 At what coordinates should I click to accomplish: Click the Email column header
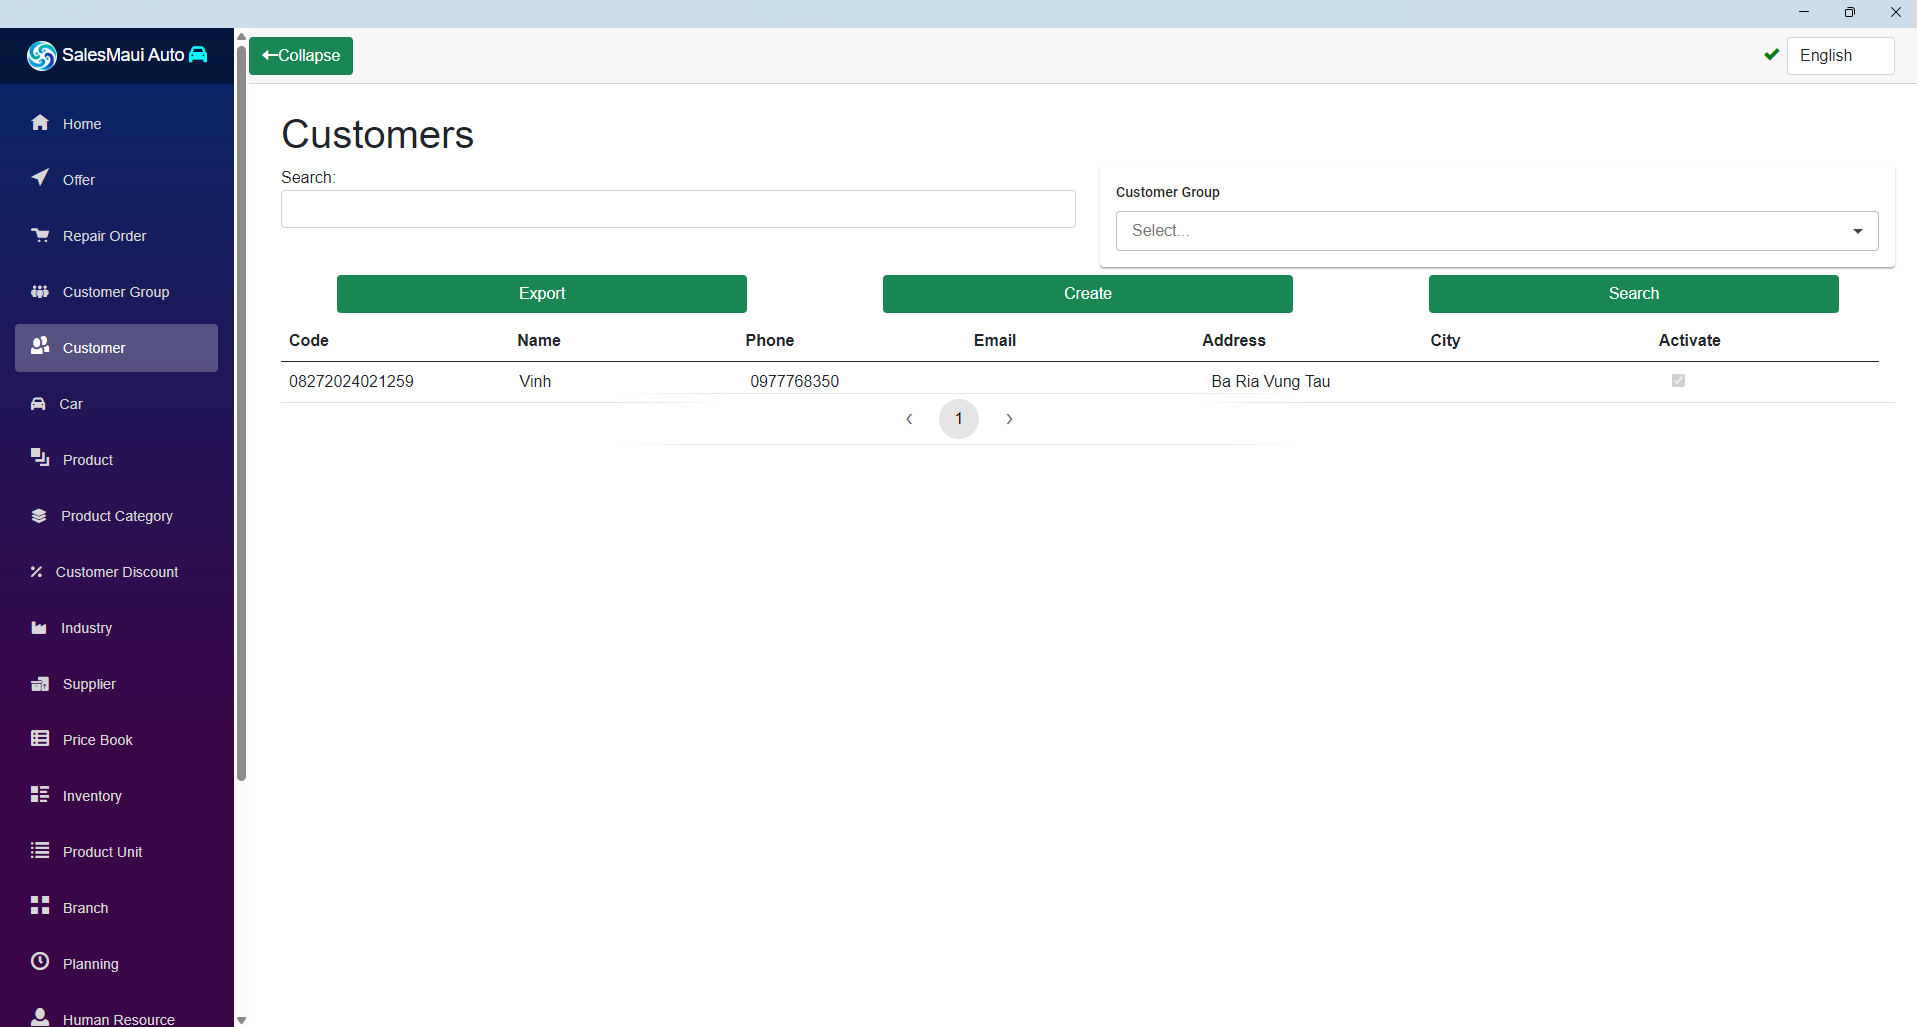[995, 340]
